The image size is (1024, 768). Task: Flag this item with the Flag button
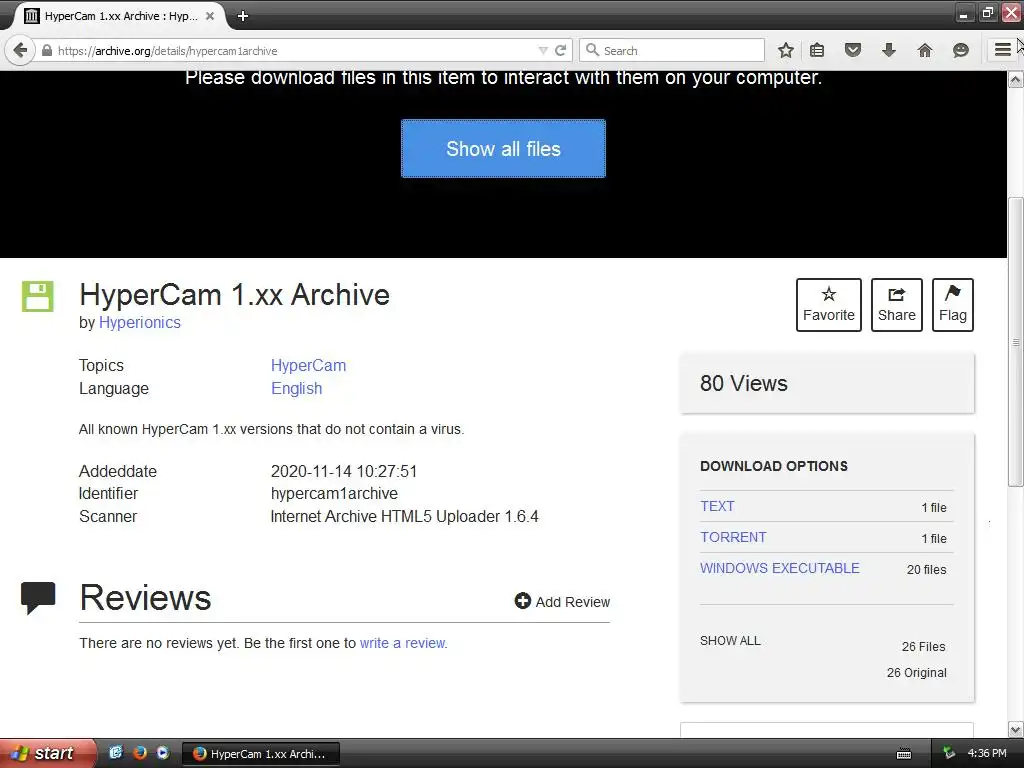953,305
